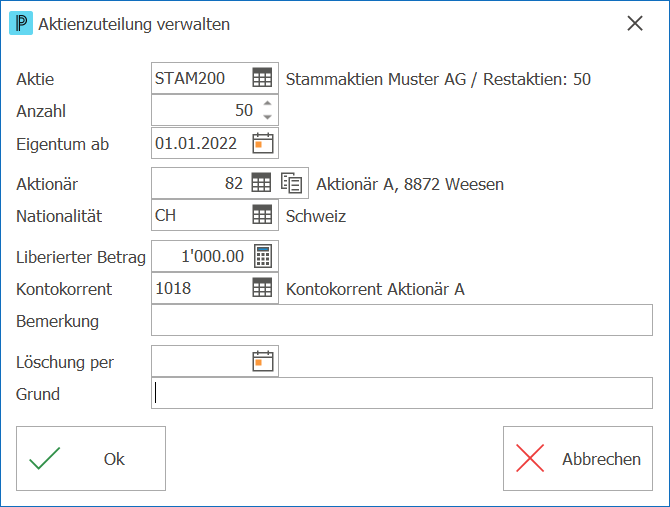The image size is (670, 507).
Task: Increase Anzahl with the up arrow
Action: (267, 103)
